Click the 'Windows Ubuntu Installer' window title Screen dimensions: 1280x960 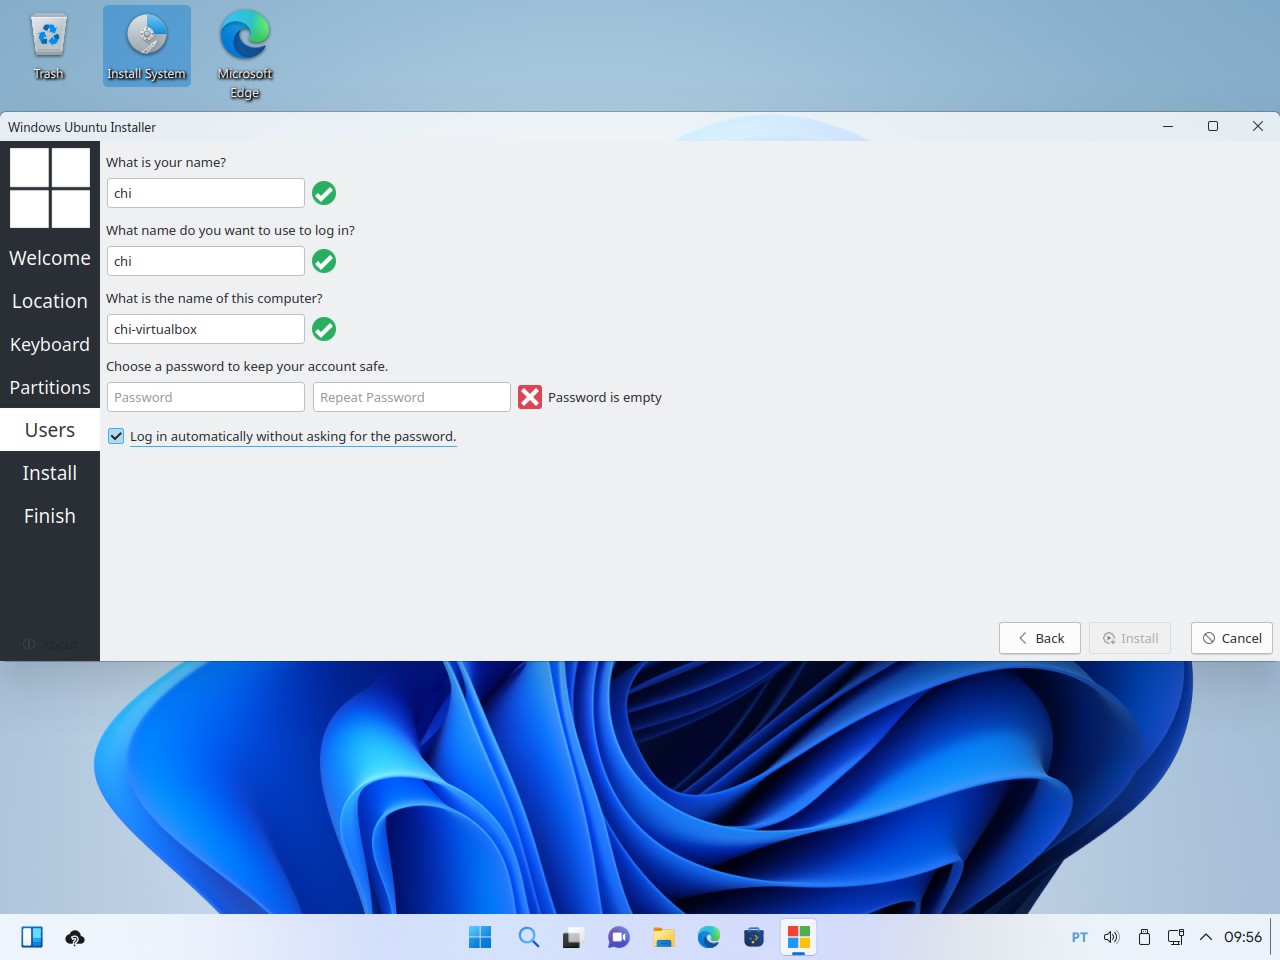(82, 127)
